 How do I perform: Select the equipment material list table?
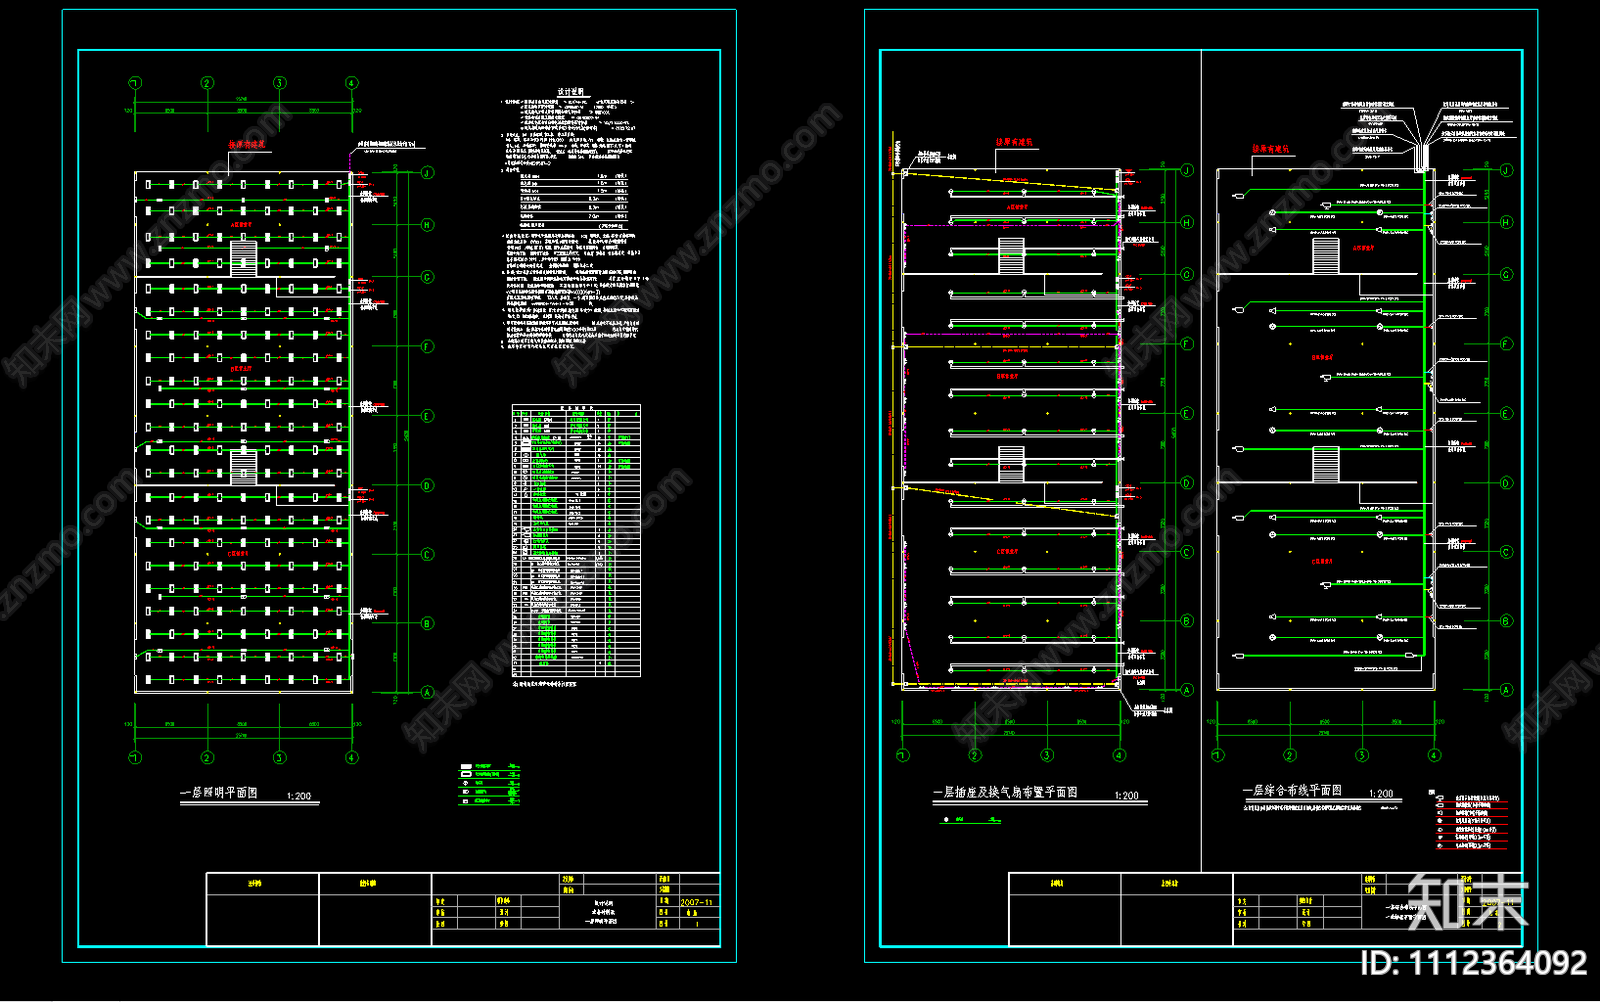[576, 541]
